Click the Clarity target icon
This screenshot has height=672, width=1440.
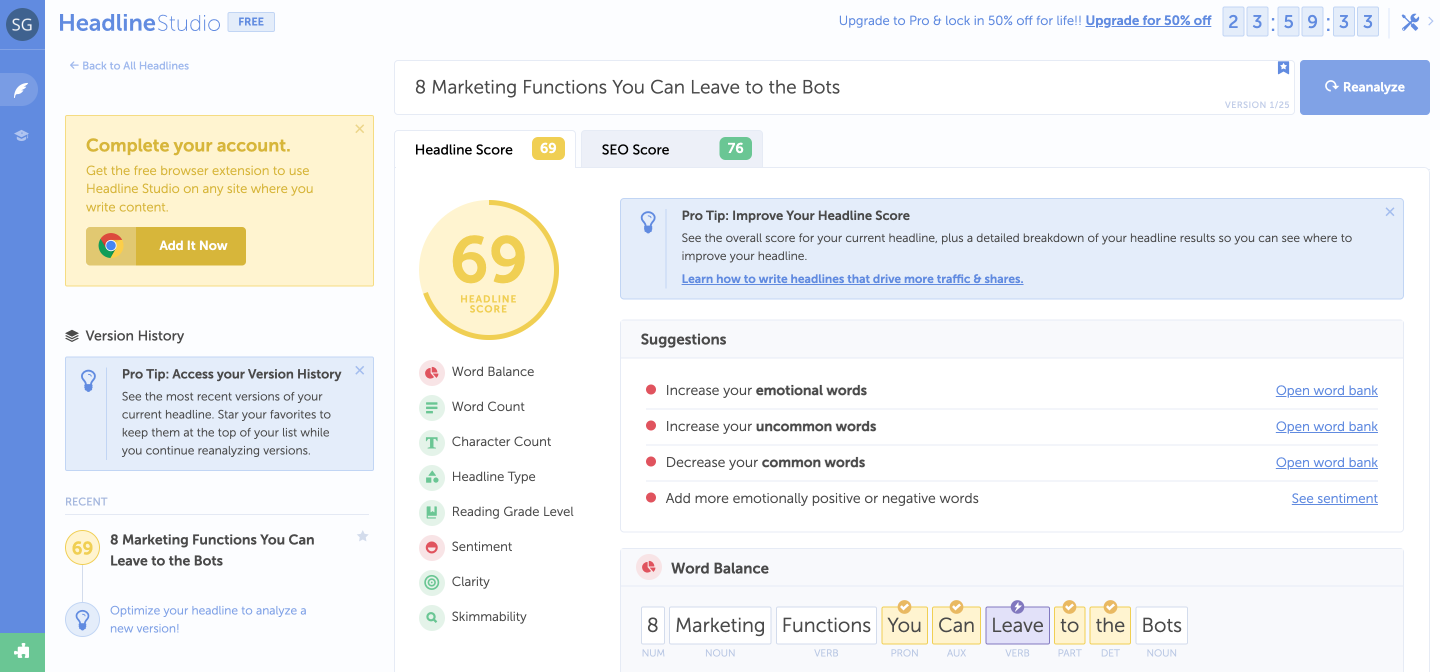click(432, 582)
